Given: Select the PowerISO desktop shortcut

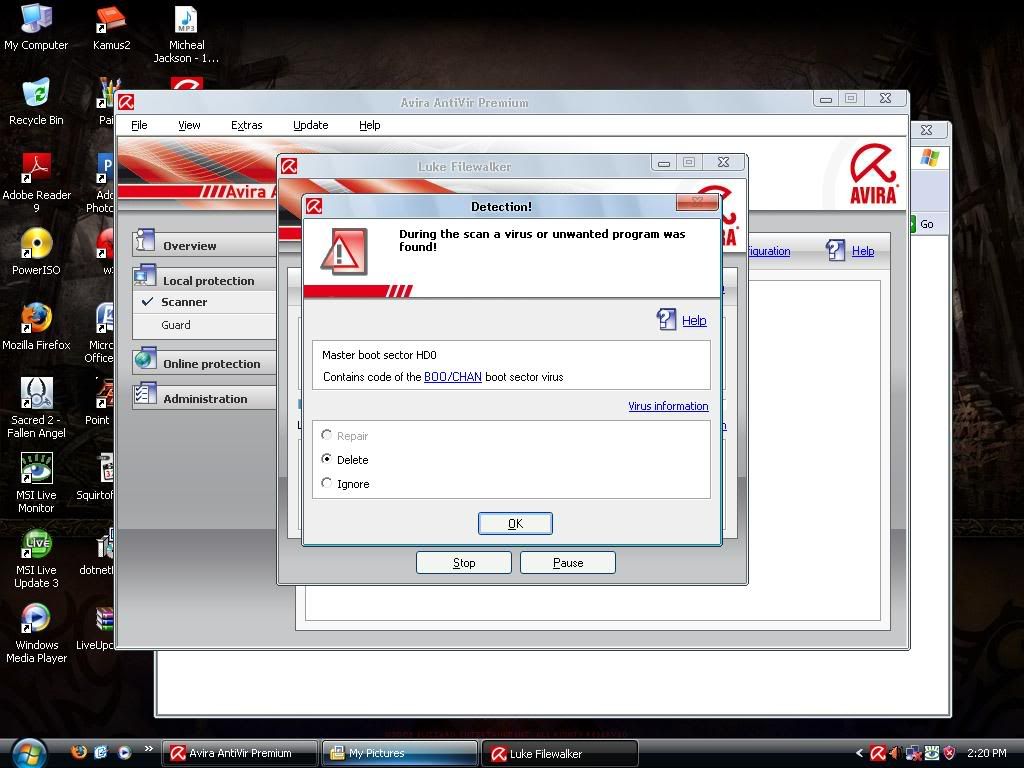Looking at the screenshot, I should coord(36,252).
